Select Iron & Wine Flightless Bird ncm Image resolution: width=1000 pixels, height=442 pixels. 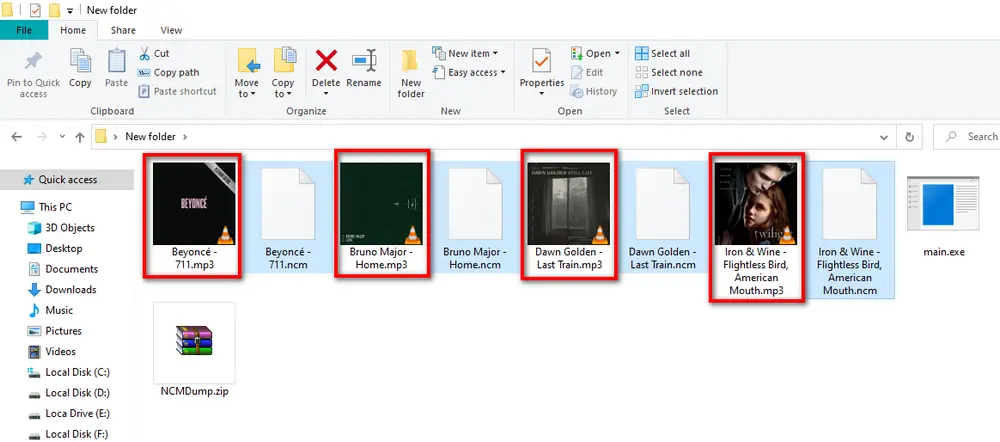click(x=849, y=230)
